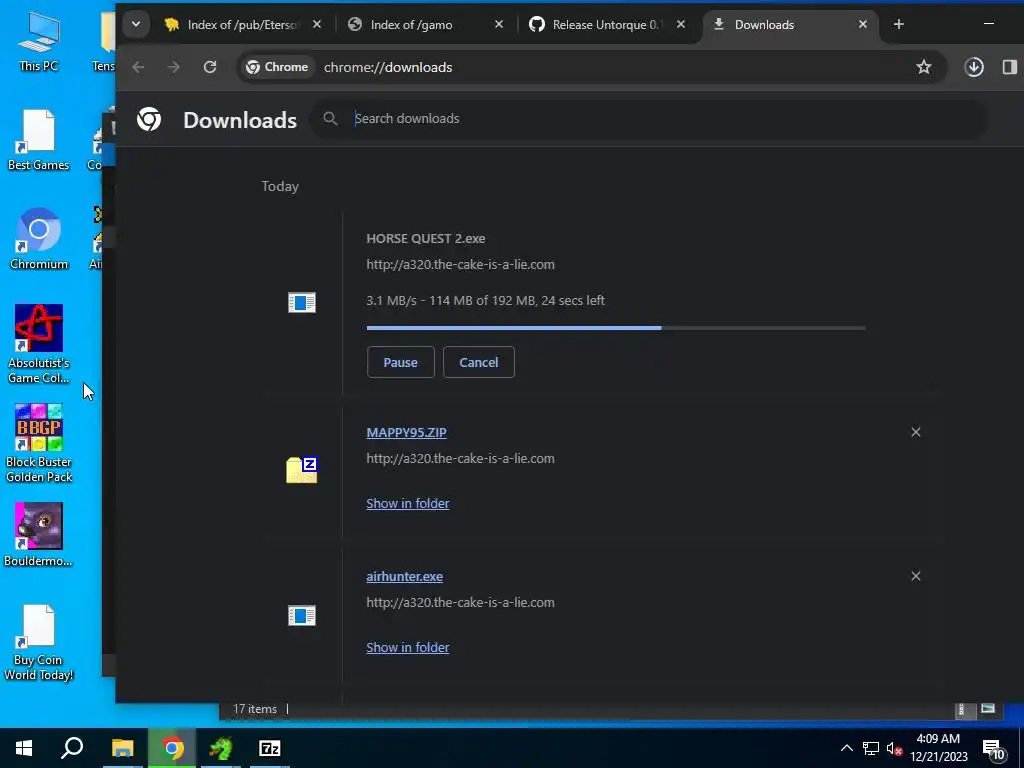1024x768 pixels.
Task: Select the Best Games desktop shortcut
Action: [39, 140]
